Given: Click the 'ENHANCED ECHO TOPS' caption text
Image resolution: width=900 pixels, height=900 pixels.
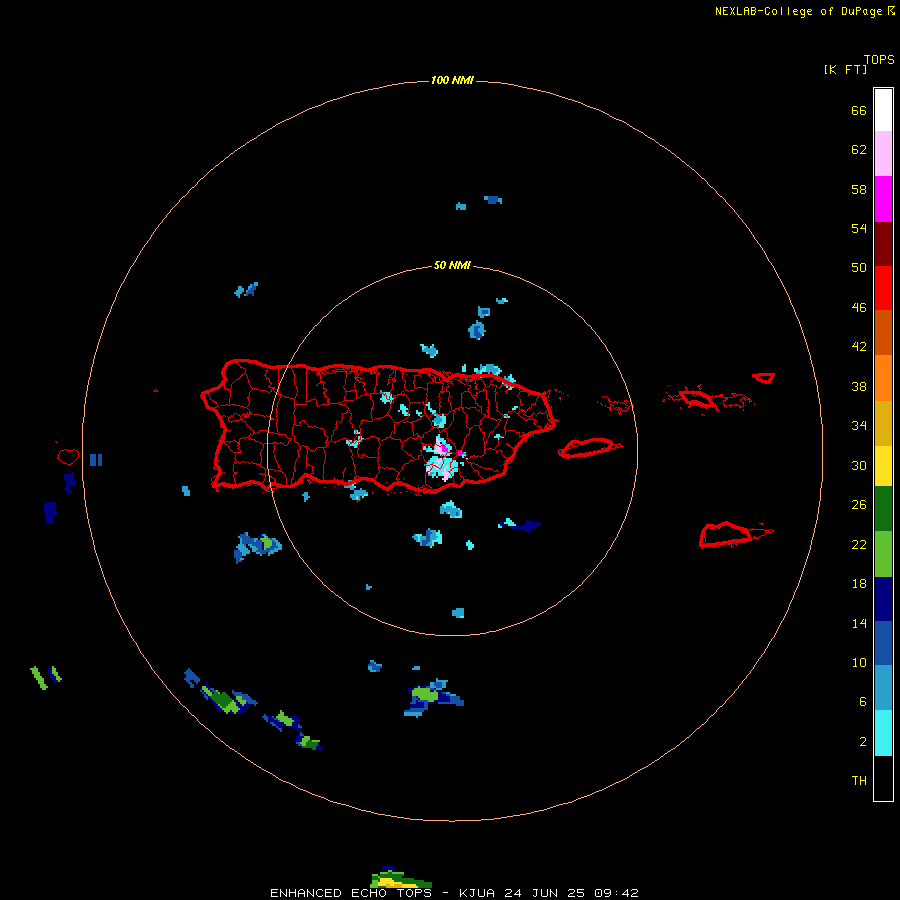Looking at the screenshot, I should (x=351, y=893).
